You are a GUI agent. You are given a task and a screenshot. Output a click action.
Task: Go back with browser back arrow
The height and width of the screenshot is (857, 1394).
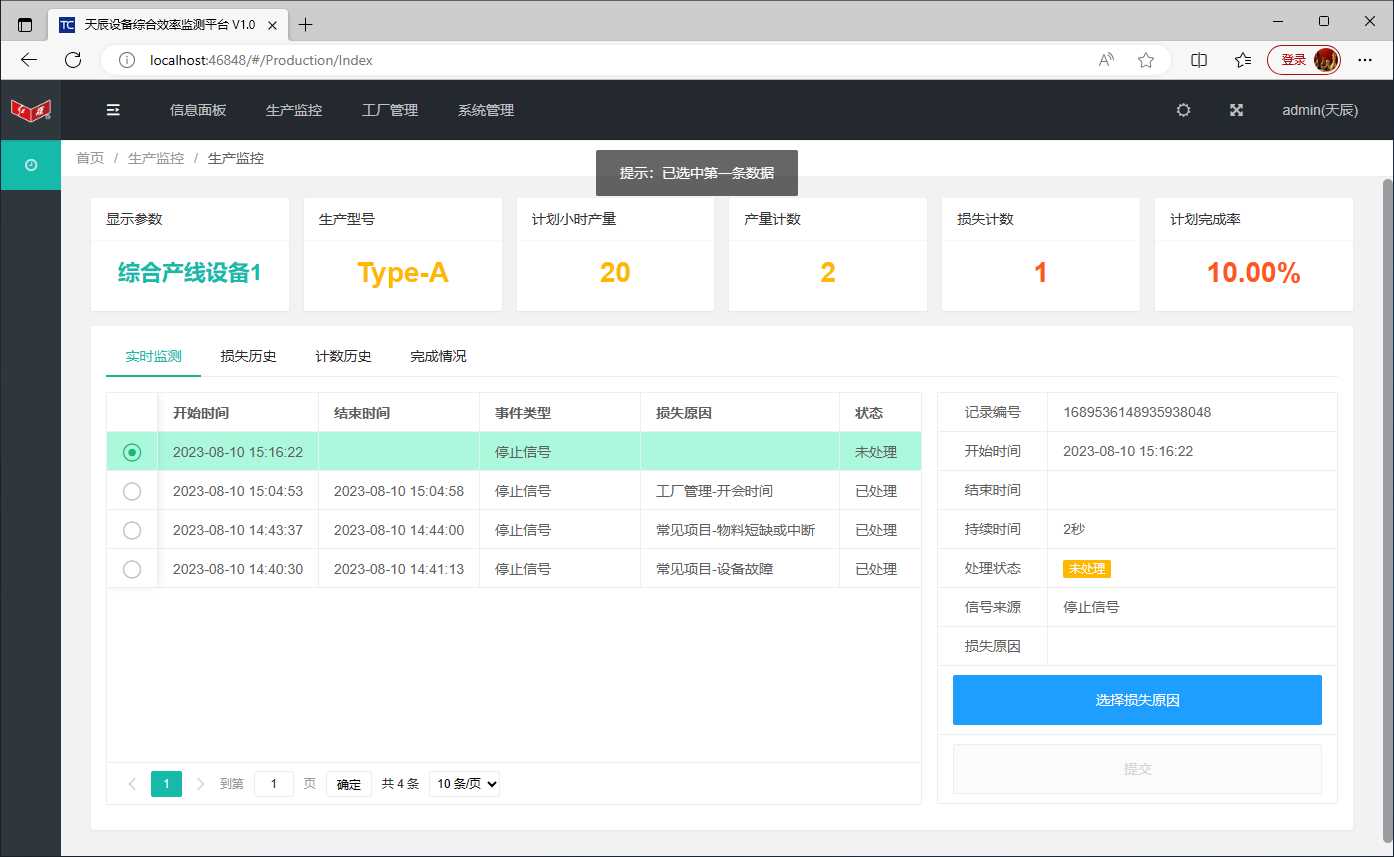point(28,60)
